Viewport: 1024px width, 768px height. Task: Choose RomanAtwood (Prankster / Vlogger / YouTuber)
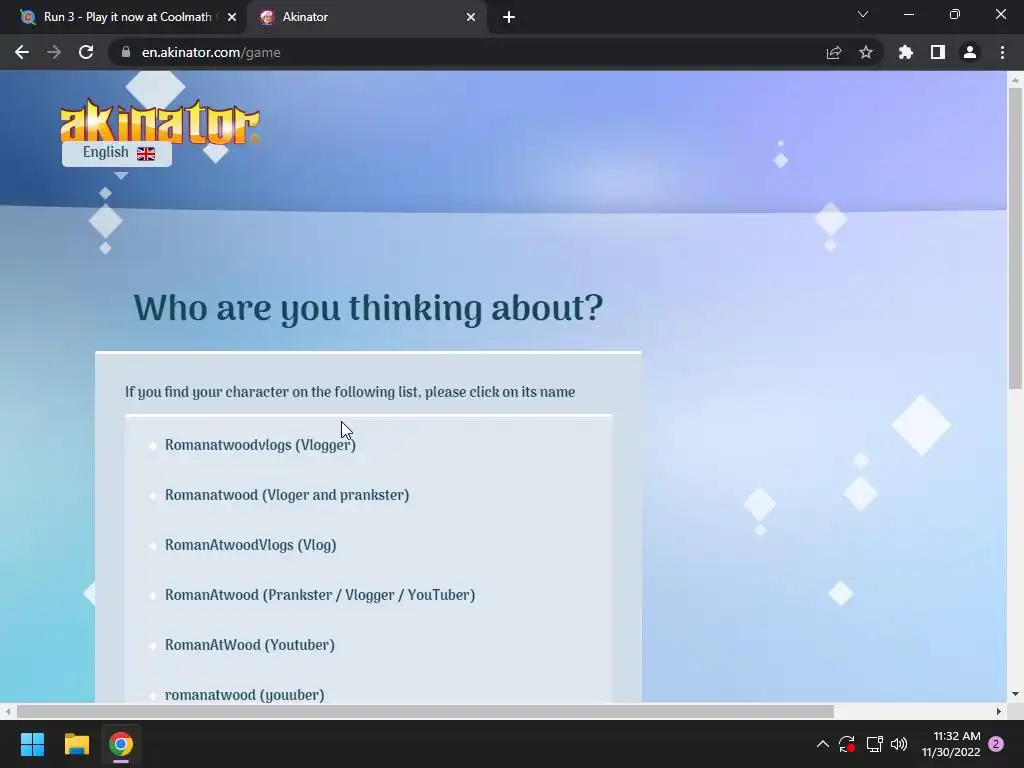pos(320,595)
